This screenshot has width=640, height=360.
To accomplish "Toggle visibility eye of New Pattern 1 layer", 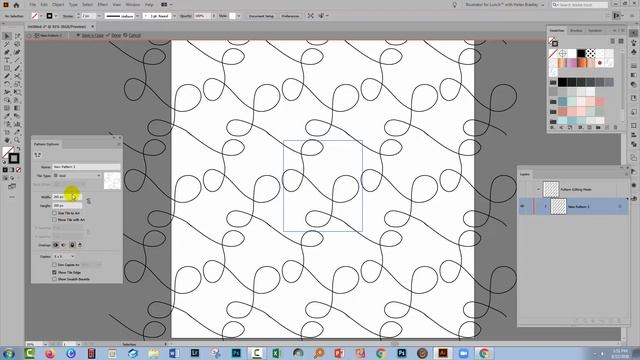I will [x=522, y=207].
